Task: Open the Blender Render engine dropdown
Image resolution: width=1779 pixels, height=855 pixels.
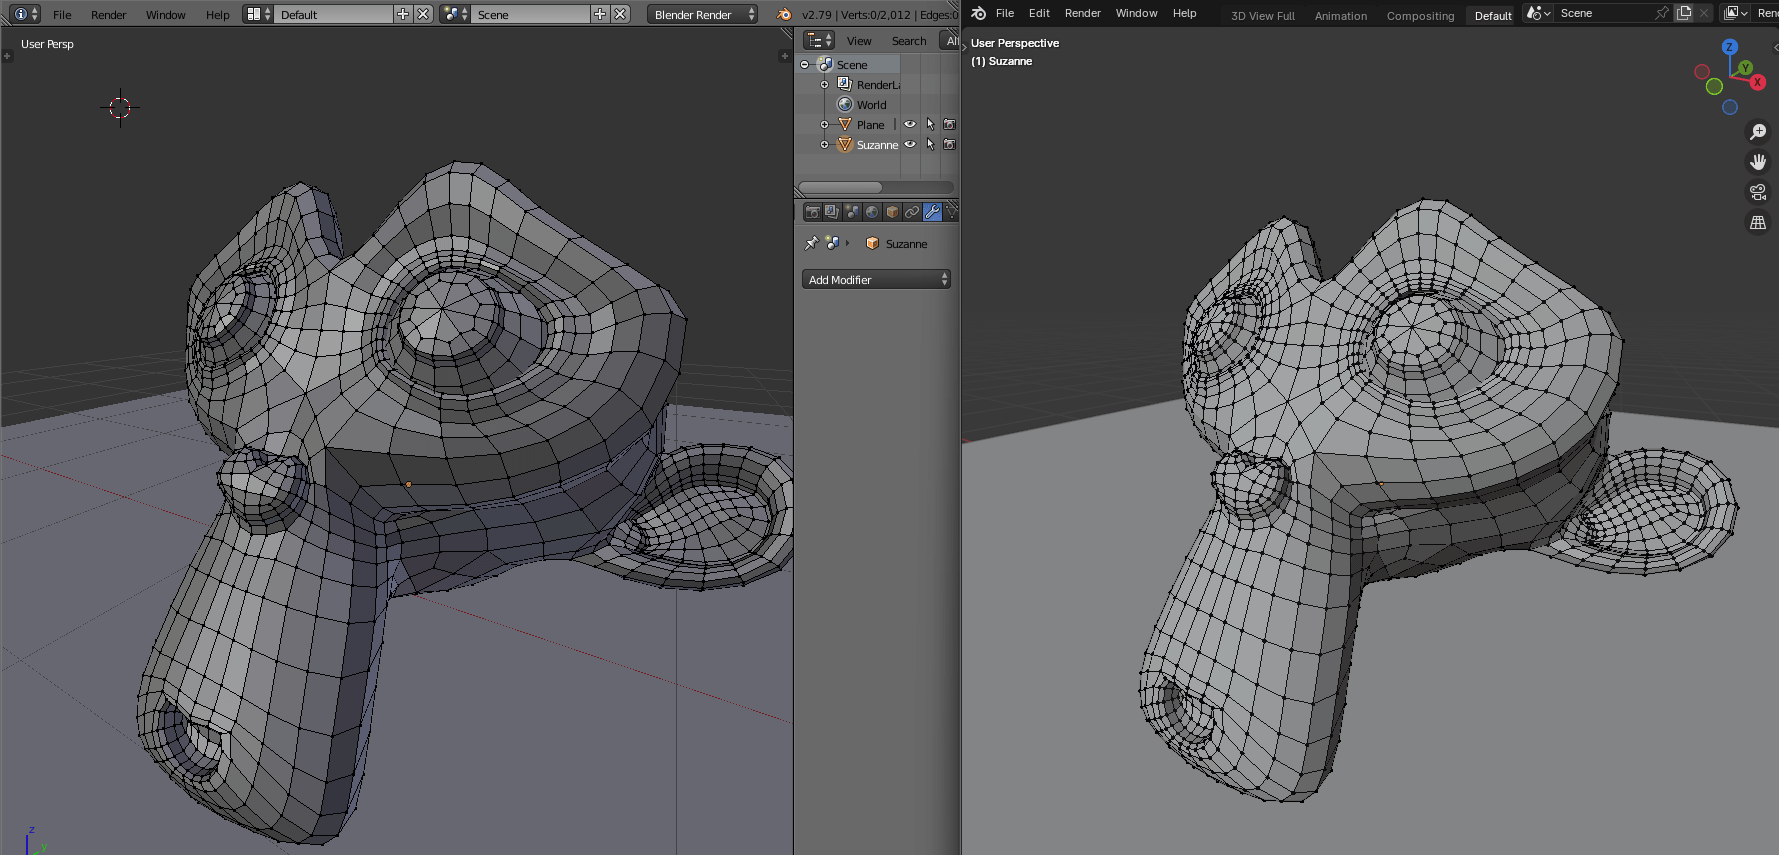Action: [702, 14]
